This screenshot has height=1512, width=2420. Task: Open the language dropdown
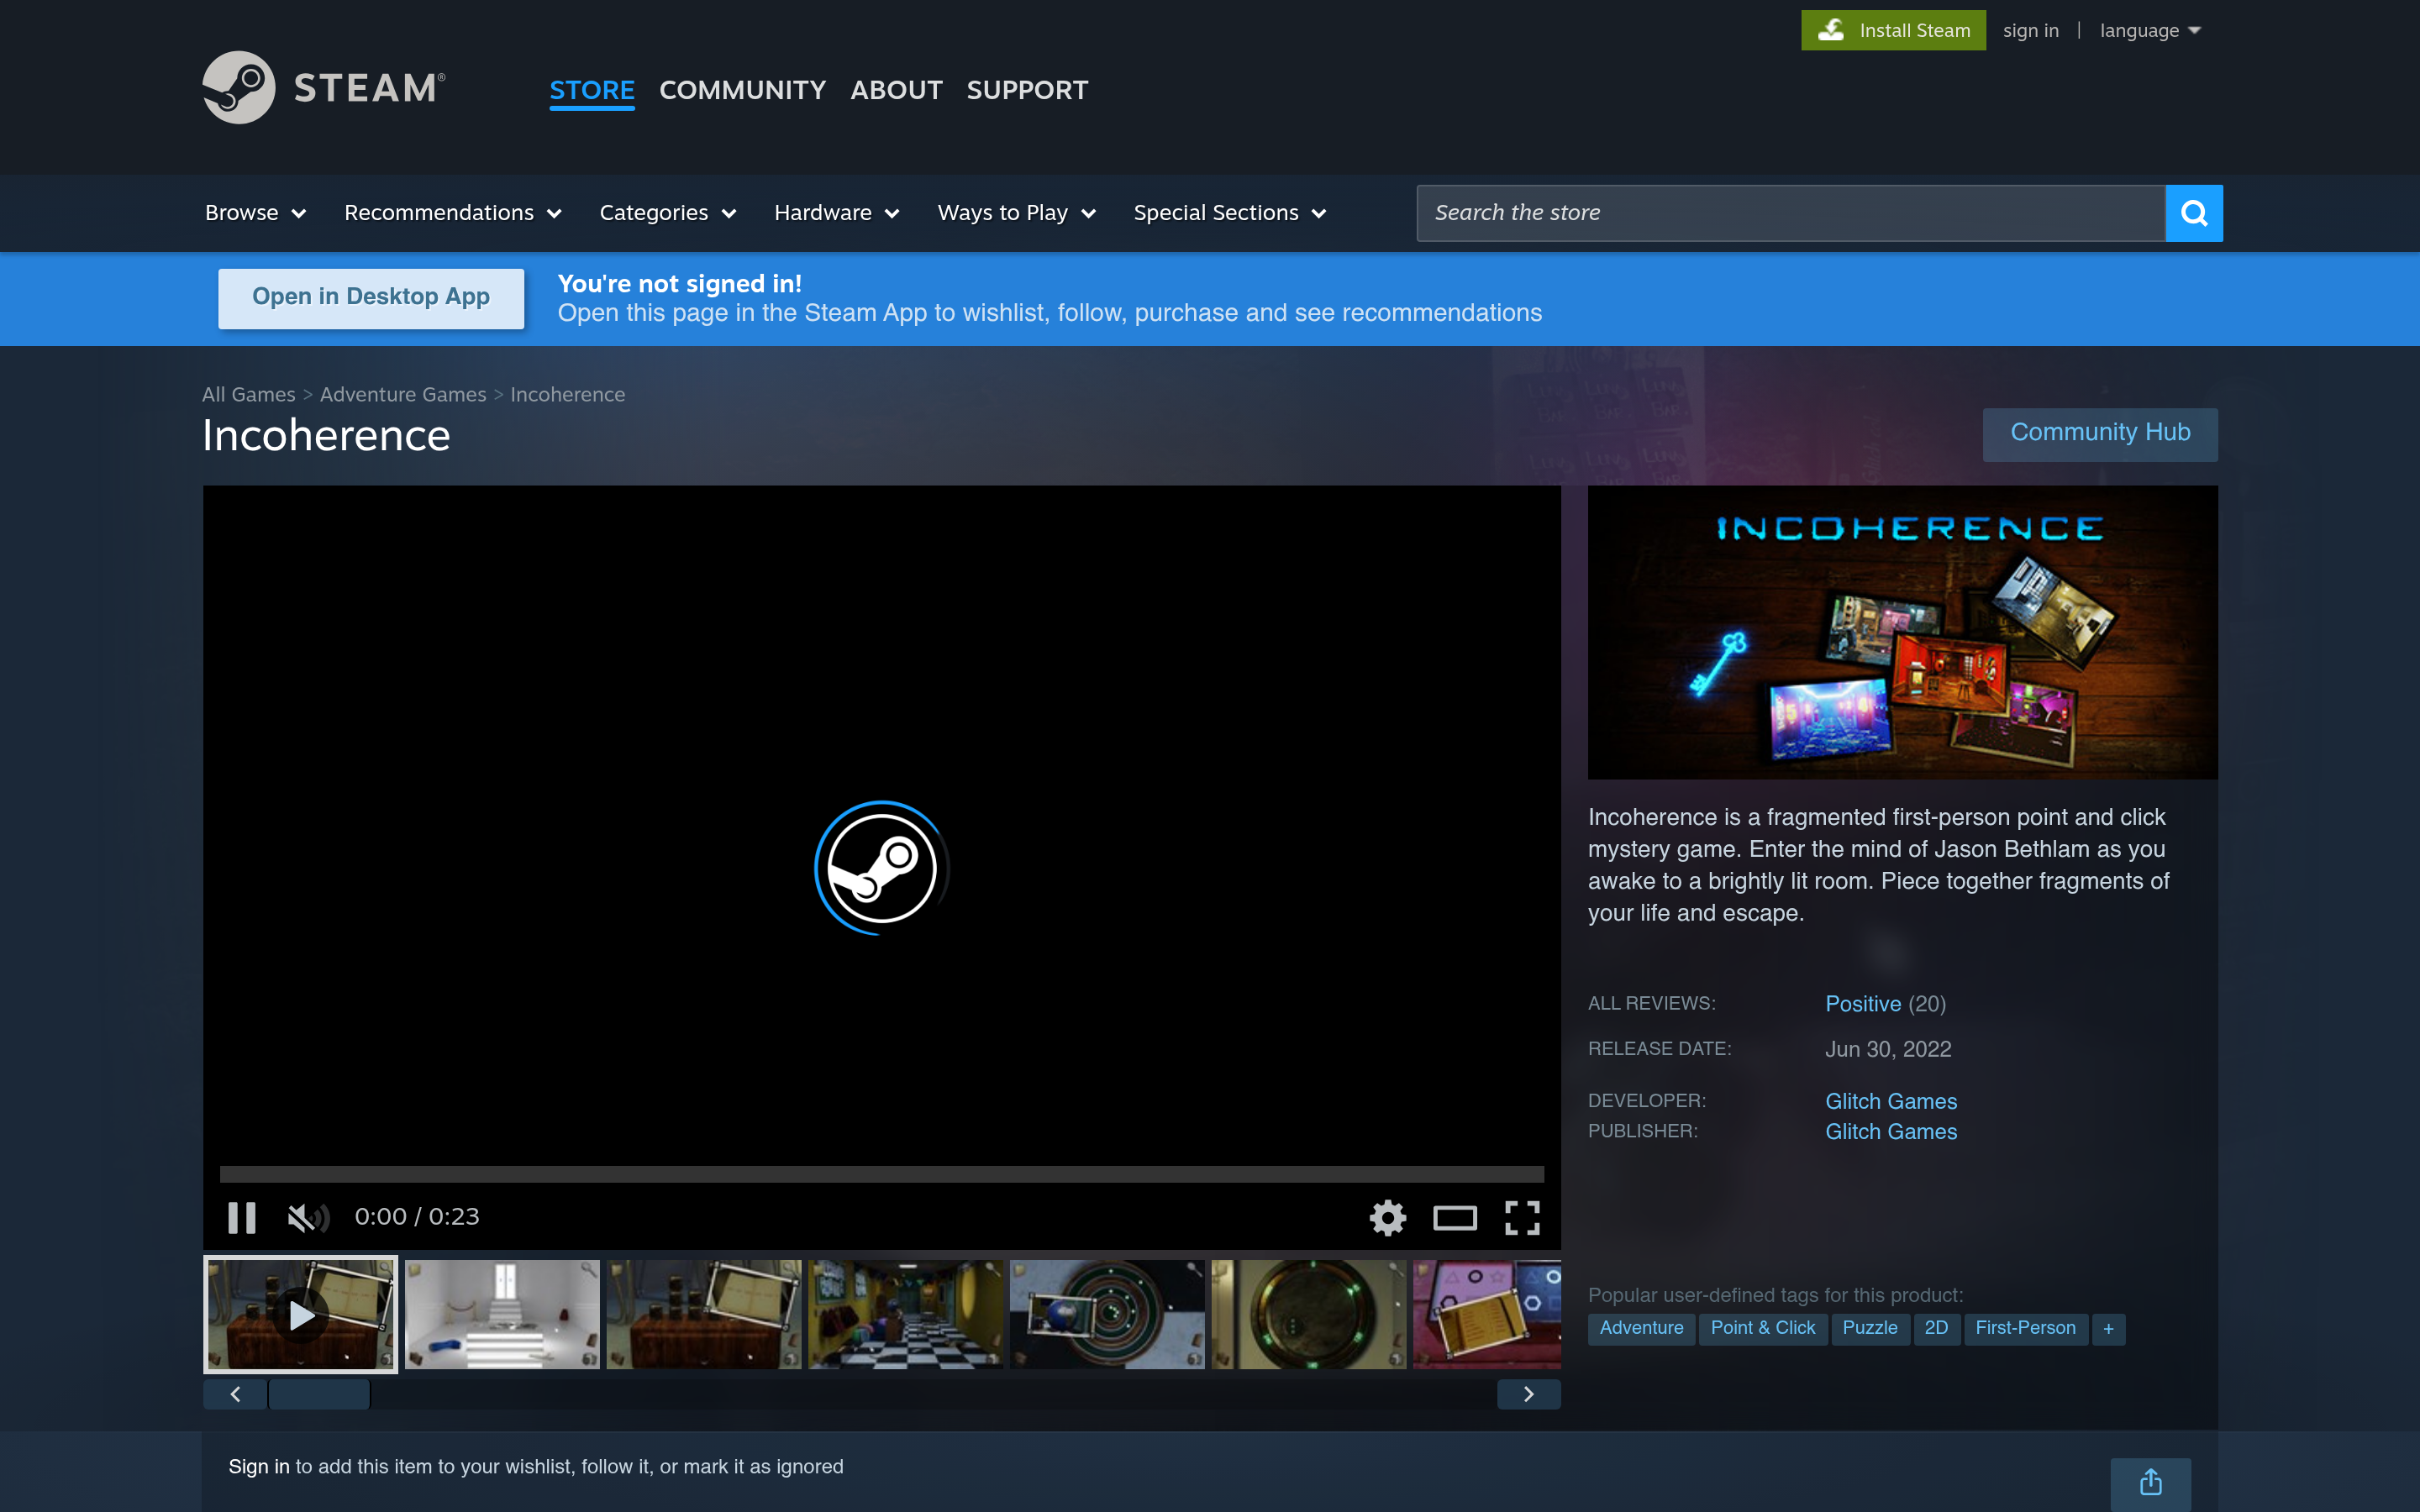point(2150,30)
